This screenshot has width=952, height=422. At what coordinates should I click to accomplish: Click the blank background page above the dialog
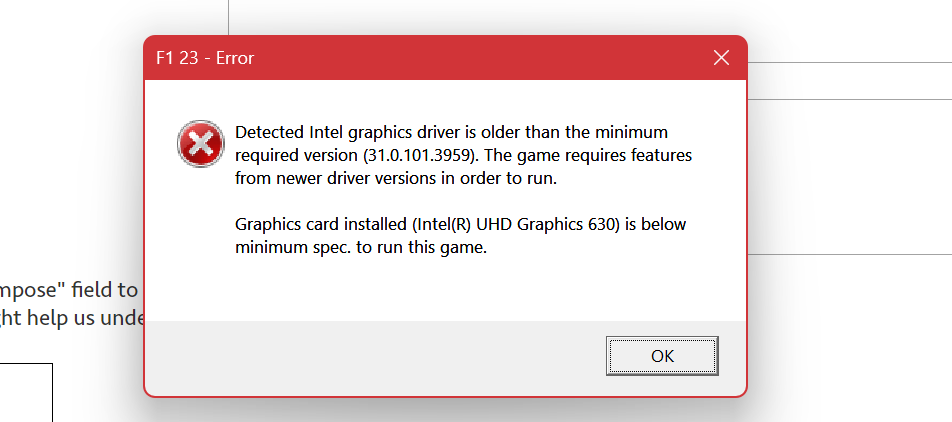point(486,16)
